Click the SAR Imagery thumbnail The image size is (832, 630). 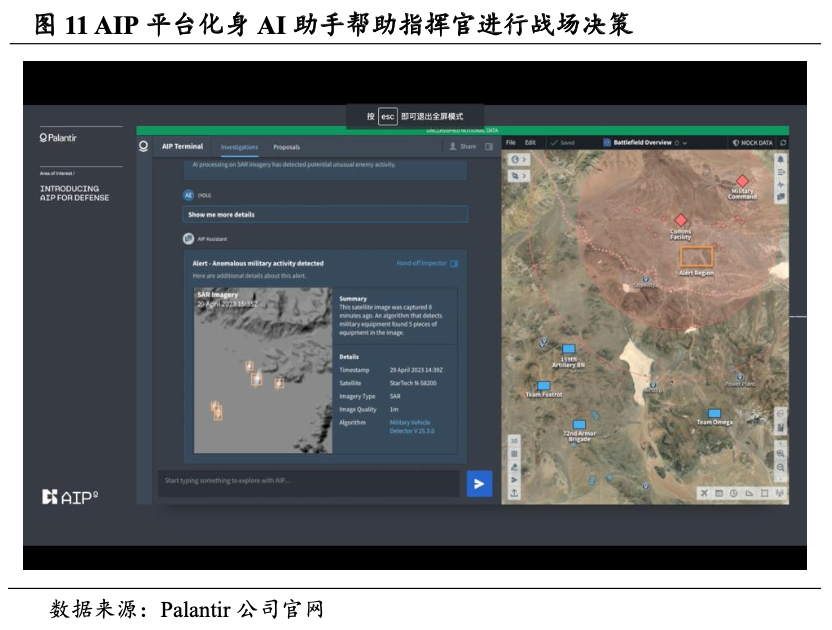(x=263, y=370)
